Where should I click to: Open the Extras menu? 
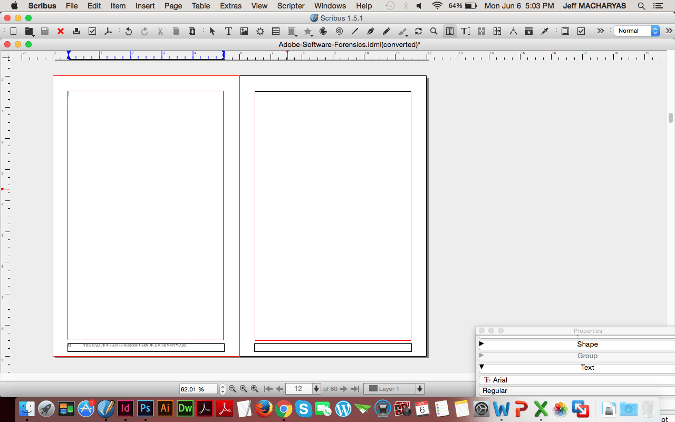(231, 6)
